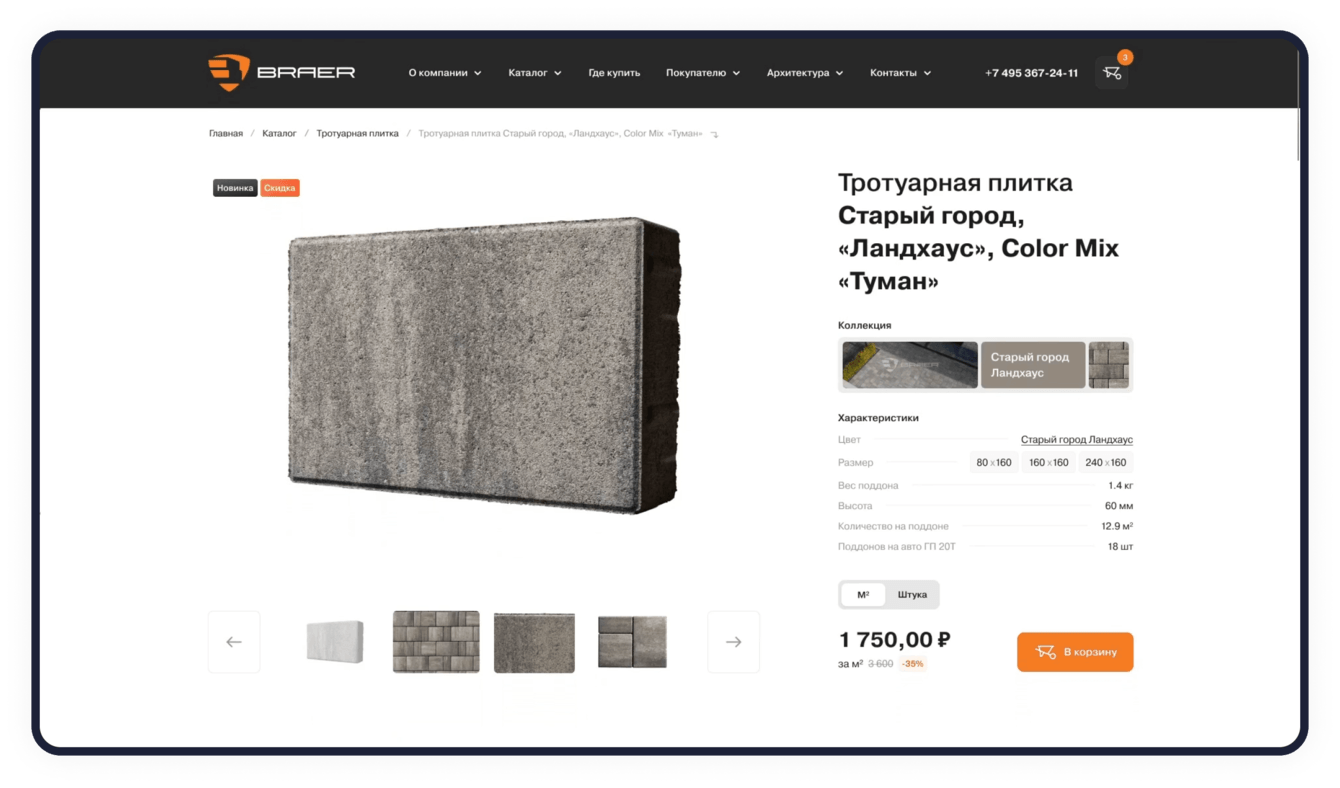The height and width of the screenshot is (788, 1340).
Task: Select the white tile thumbnail
Action: coord(335,642)
